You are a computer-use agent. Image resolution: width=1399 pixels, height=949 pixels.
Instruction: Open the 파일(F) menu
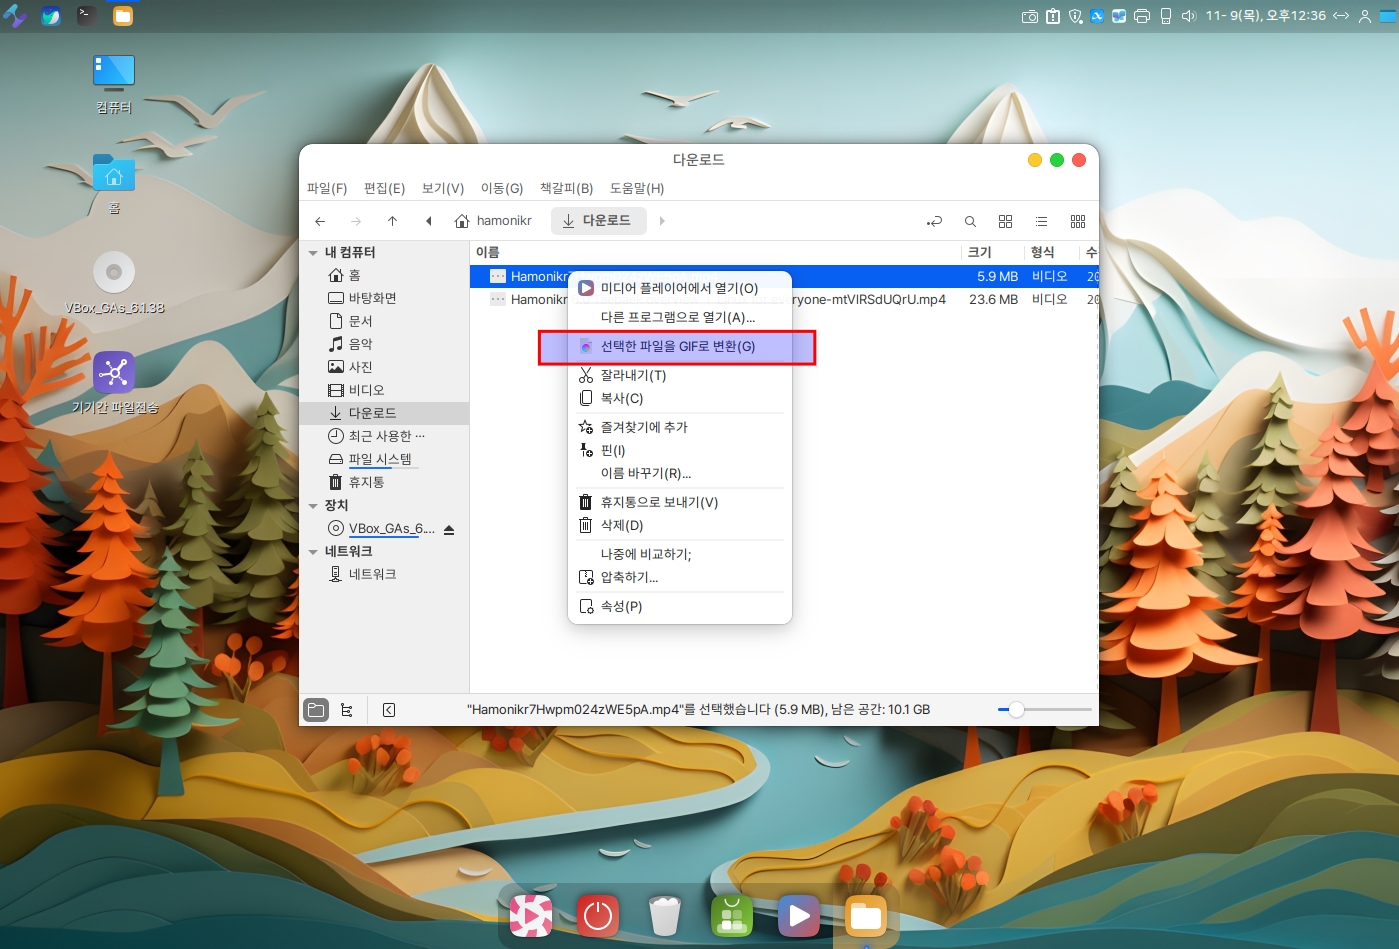pos(326,188)
